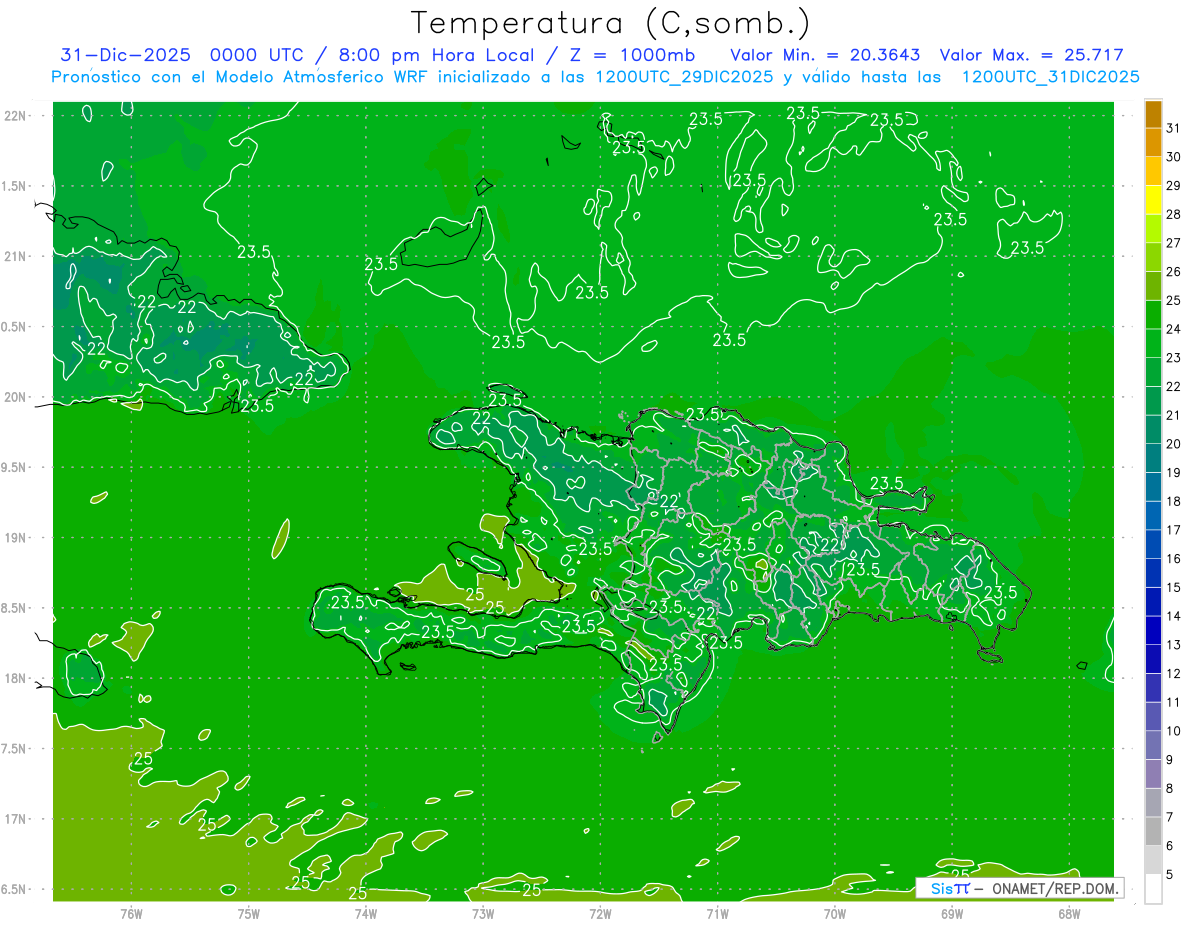Click the "68W" longitude axis label
1200x927 pixels.
tap(1069, 913)
